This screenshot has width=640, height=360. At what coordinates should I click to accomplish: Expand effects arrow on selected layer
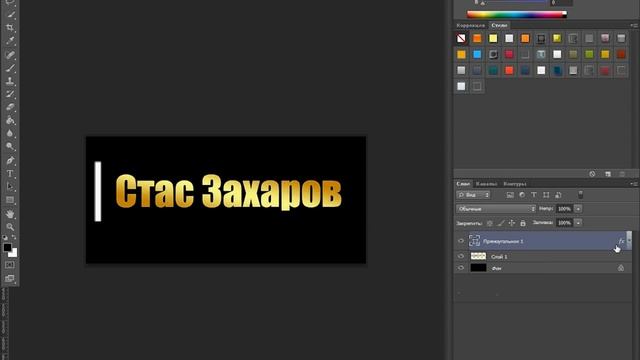[629, 241]
